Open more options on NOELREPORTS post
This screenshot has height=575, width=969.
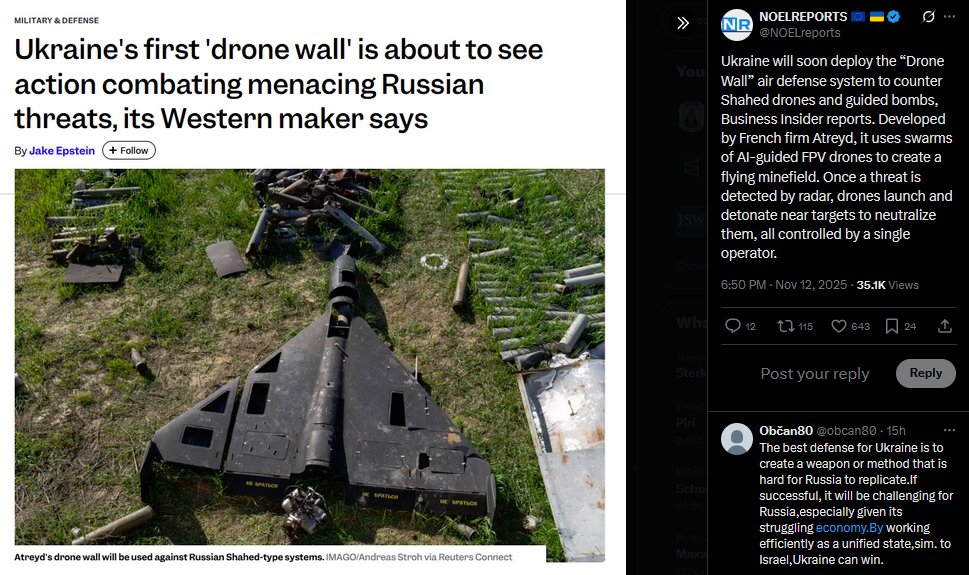[949, 17]
